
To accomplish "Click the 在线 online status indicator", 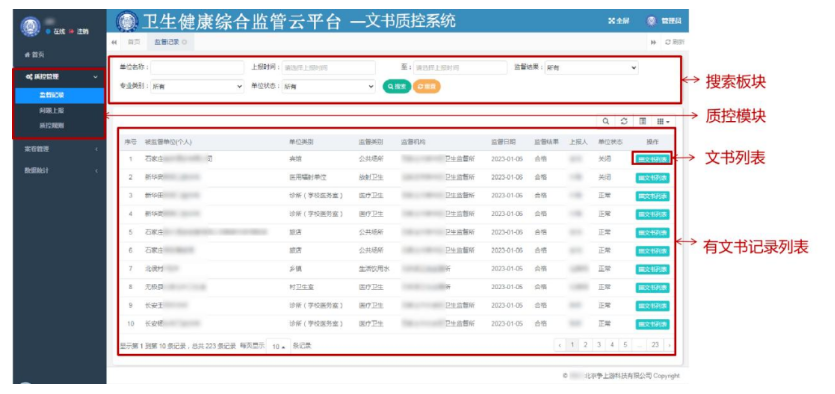I will 55,31.
